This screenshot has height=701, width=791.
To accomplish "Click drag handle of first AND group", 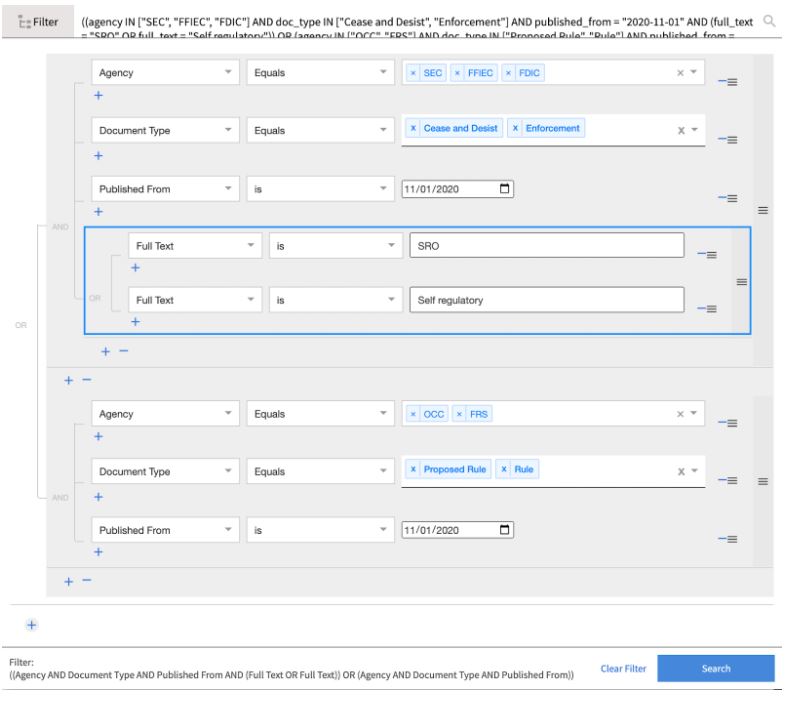I will (x=763, y=210).
